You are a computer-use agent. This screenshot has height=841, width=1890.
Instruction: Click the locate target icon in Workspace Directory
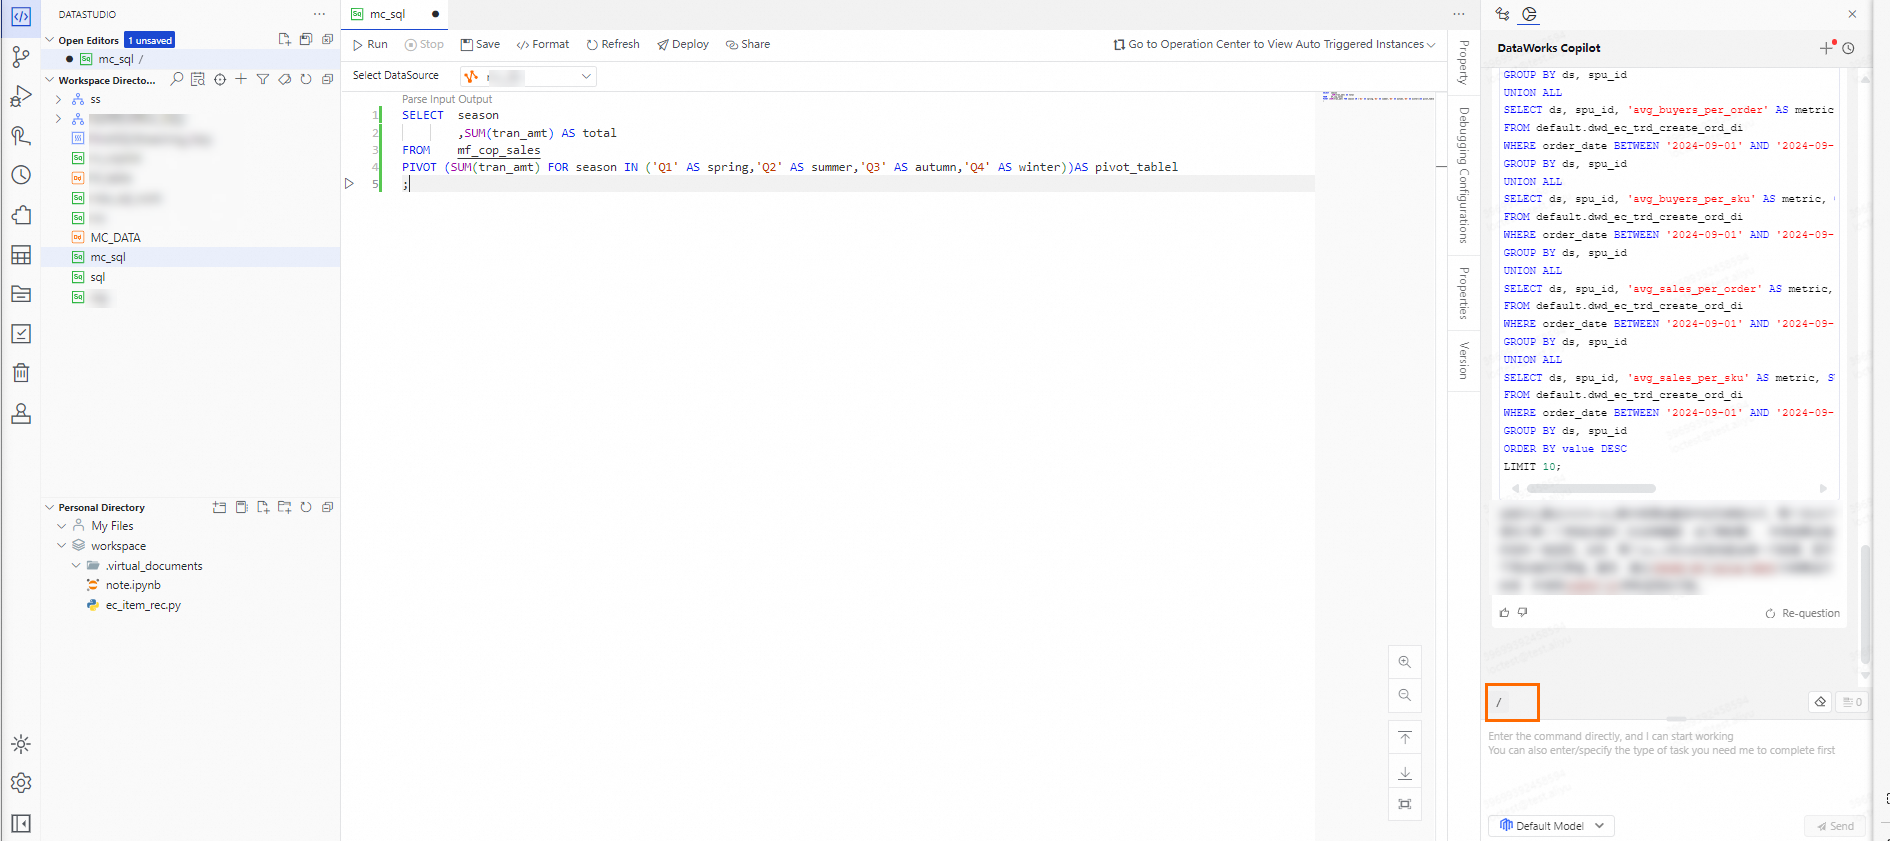[x=220, y=79]
